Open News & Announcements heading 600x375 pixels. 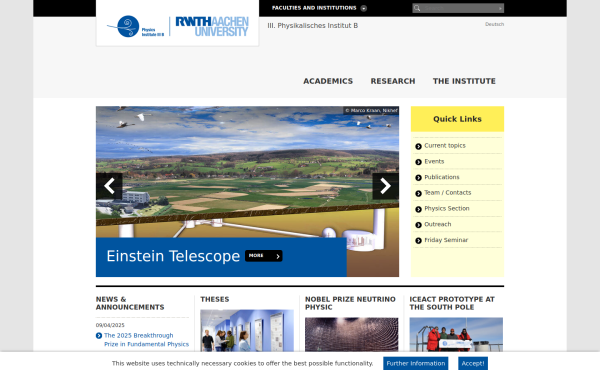point(130,303)
